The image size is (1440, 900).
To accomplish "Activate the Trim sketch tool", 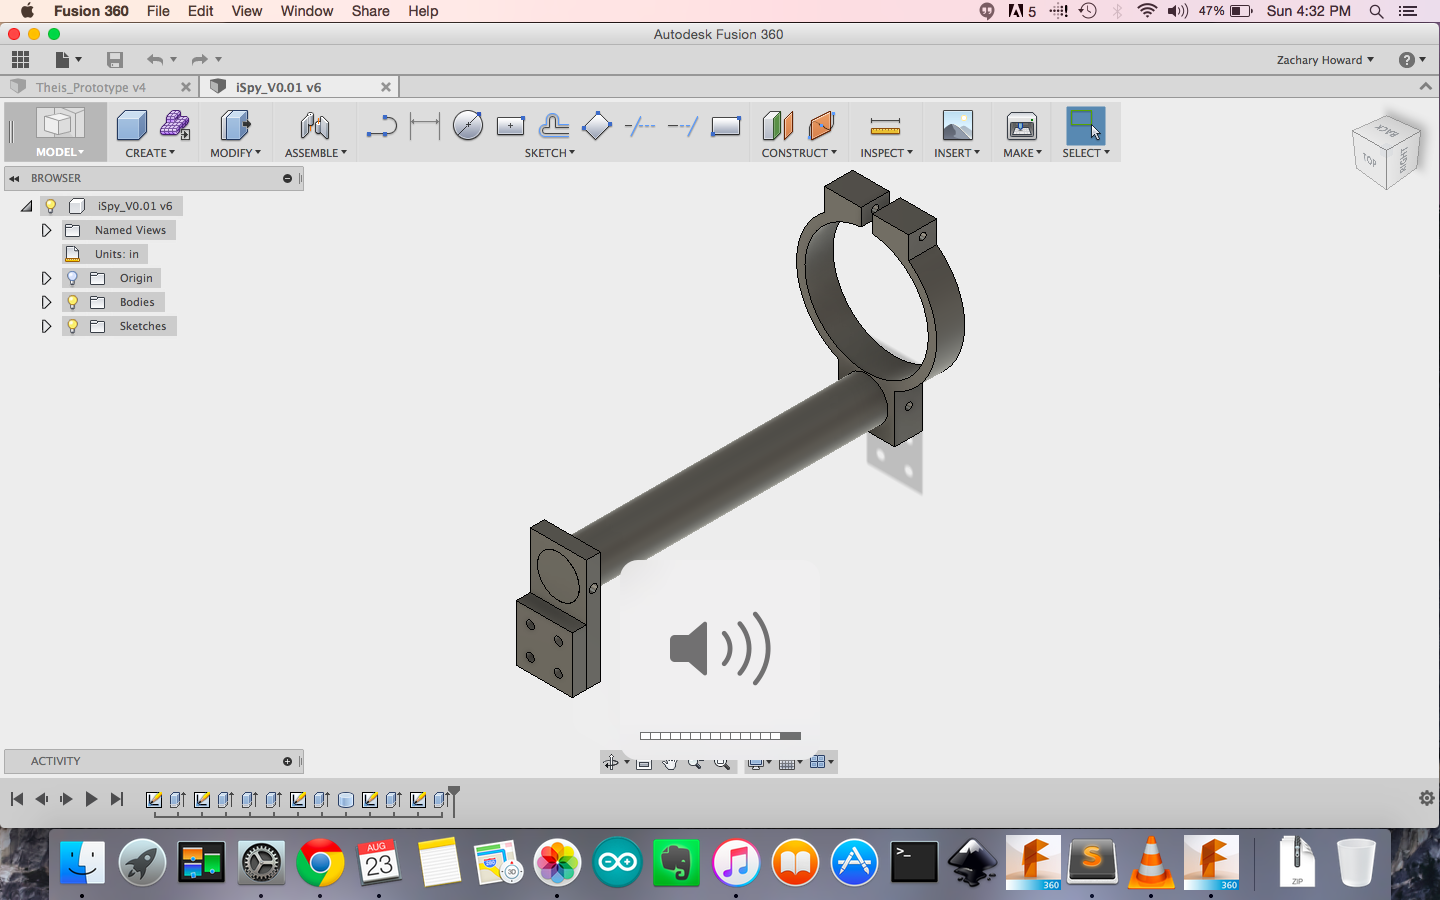I will (639, 126).
